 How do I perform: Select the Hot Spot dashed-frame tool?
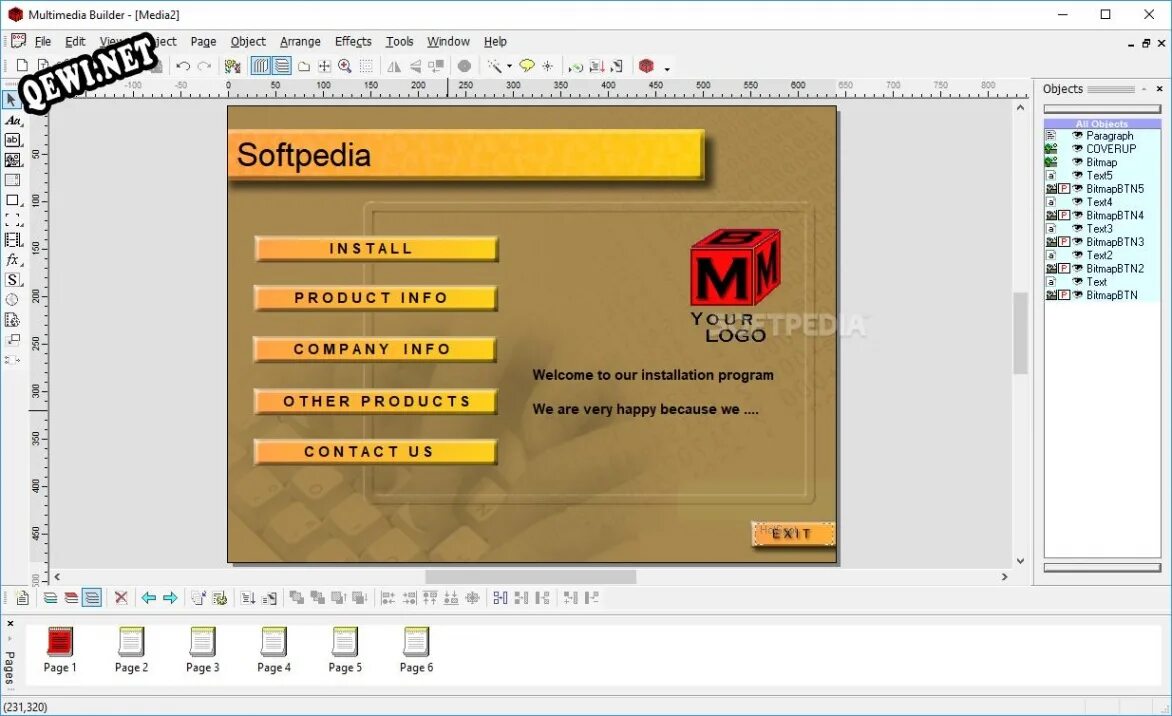click(x=13, y=220)
